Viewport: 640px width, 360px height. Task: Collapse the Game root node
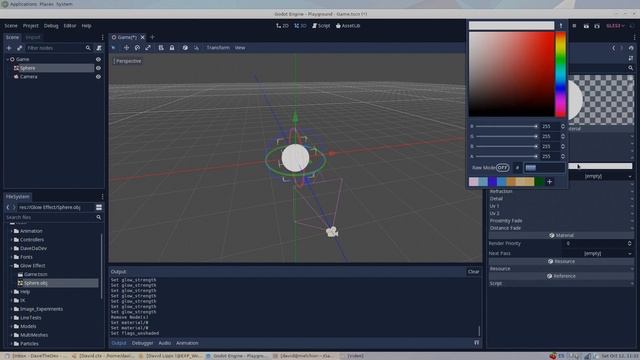tap(7, 59)
